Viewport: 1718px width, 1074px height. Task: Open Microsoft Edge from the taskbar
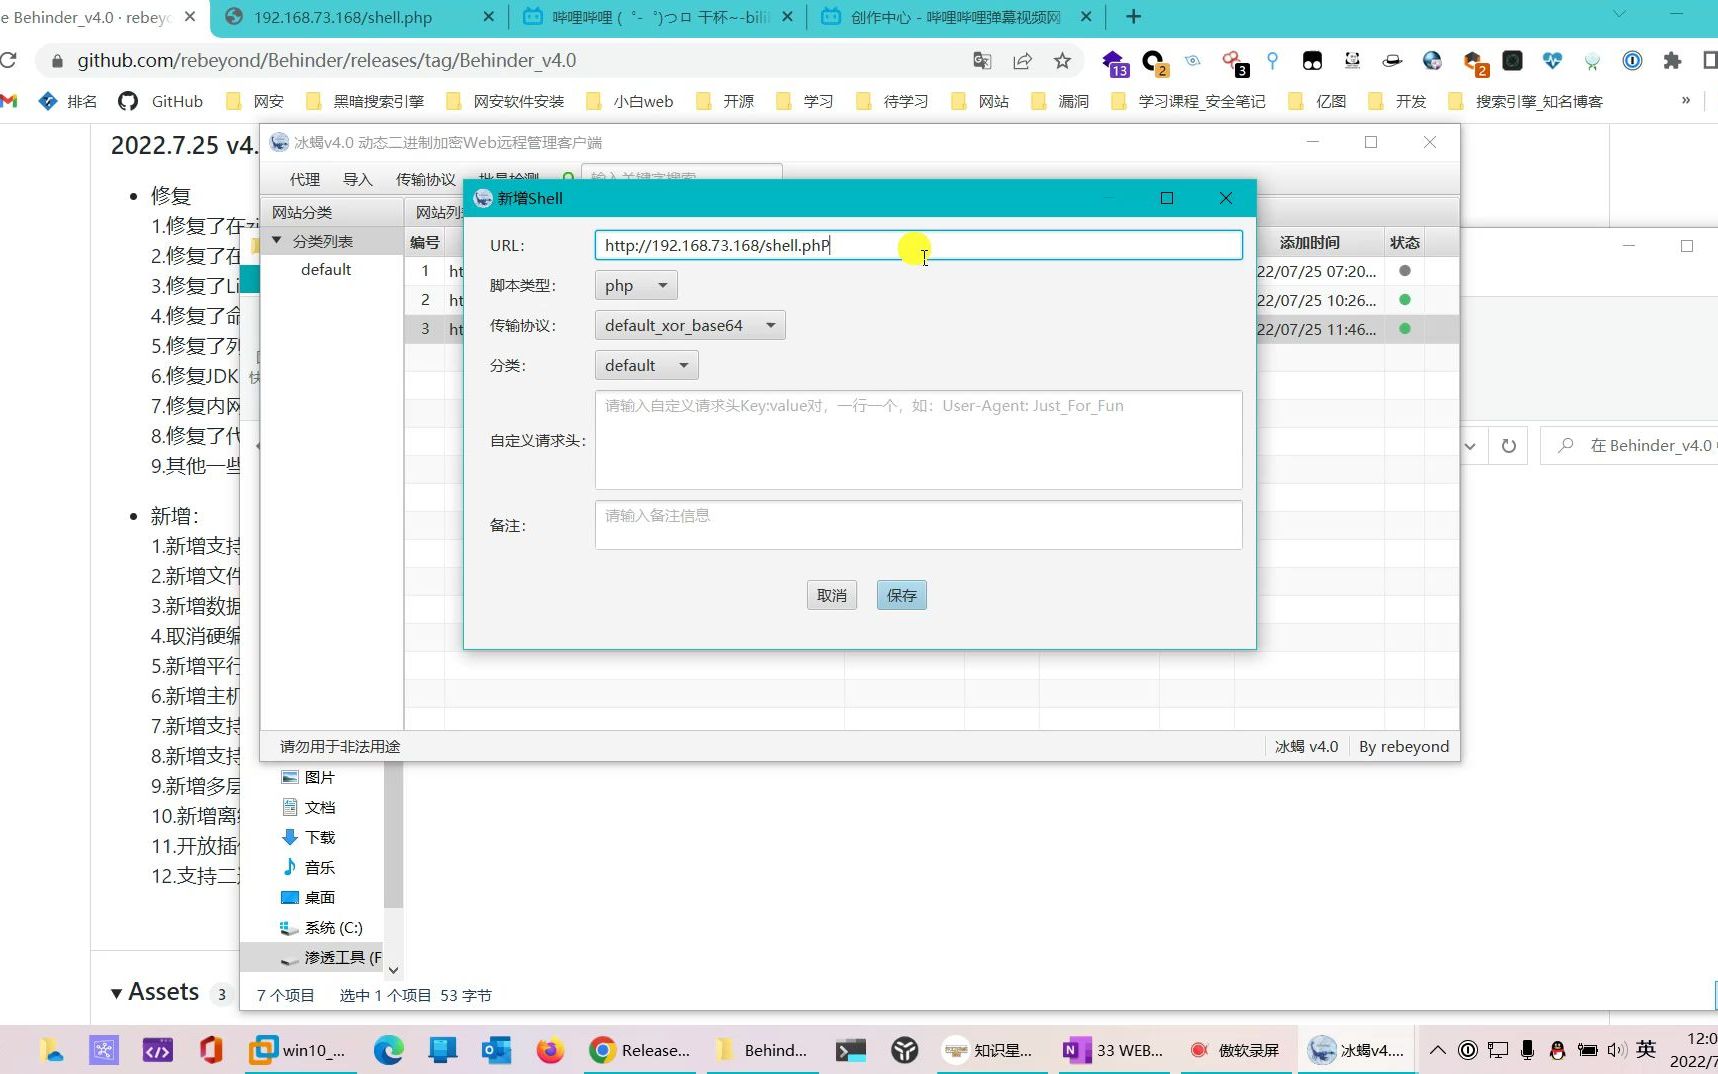388,1050
